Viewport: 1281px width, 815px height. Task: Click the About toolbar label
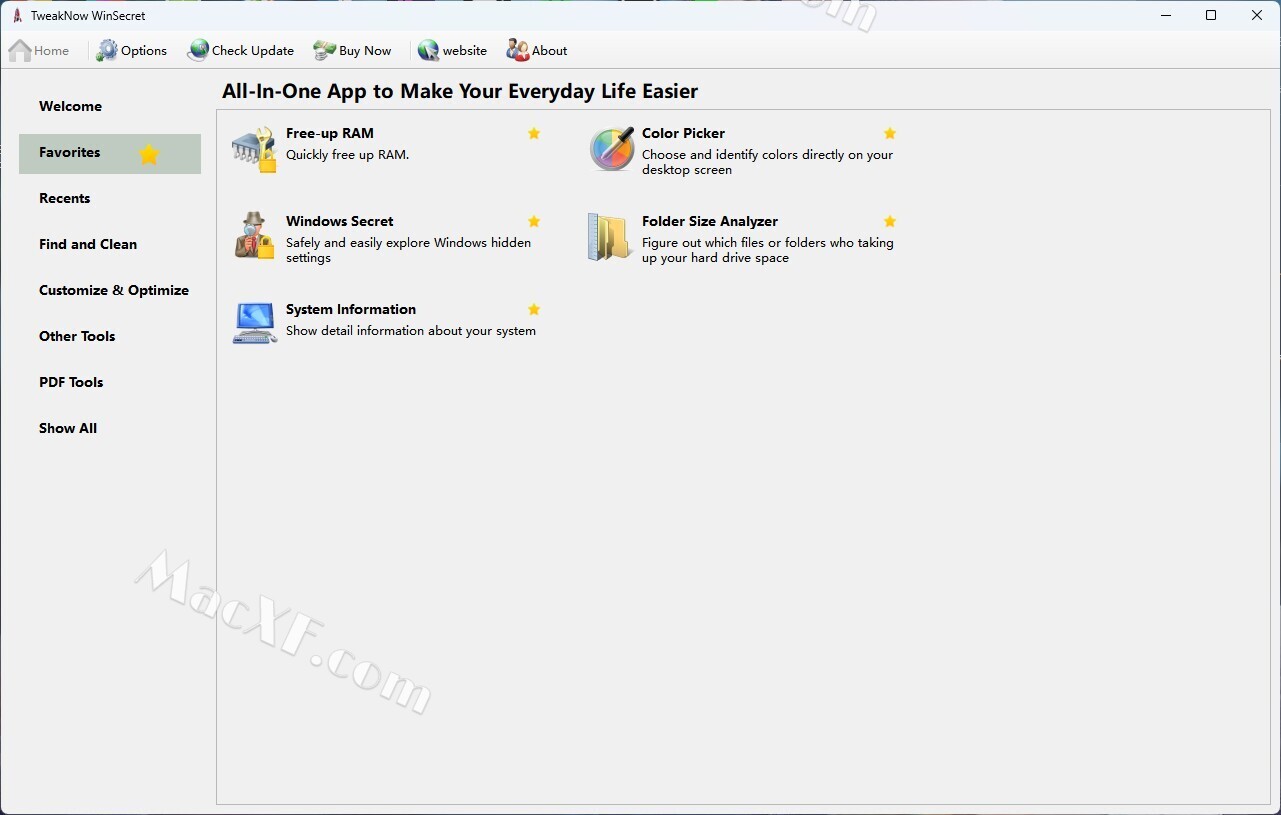pyautogui.click(x=549, y=51)
